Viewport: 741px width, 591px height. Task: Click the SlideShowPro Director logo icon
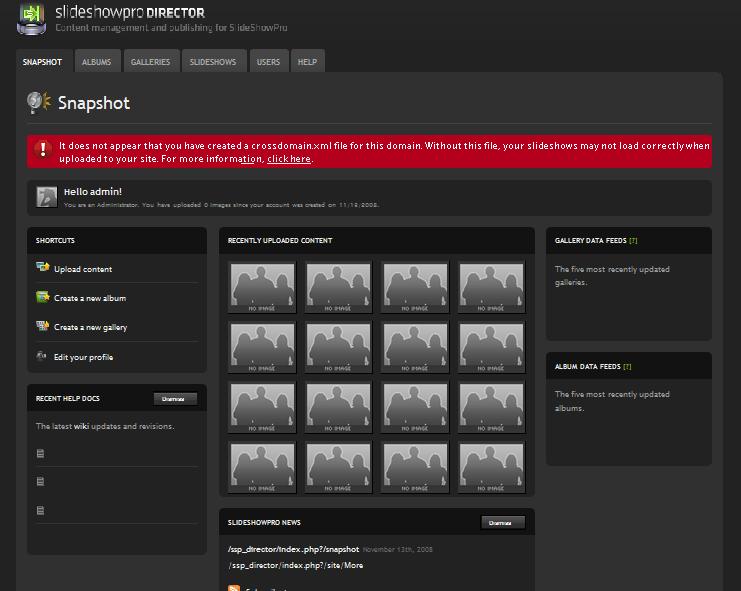[31, 19]
